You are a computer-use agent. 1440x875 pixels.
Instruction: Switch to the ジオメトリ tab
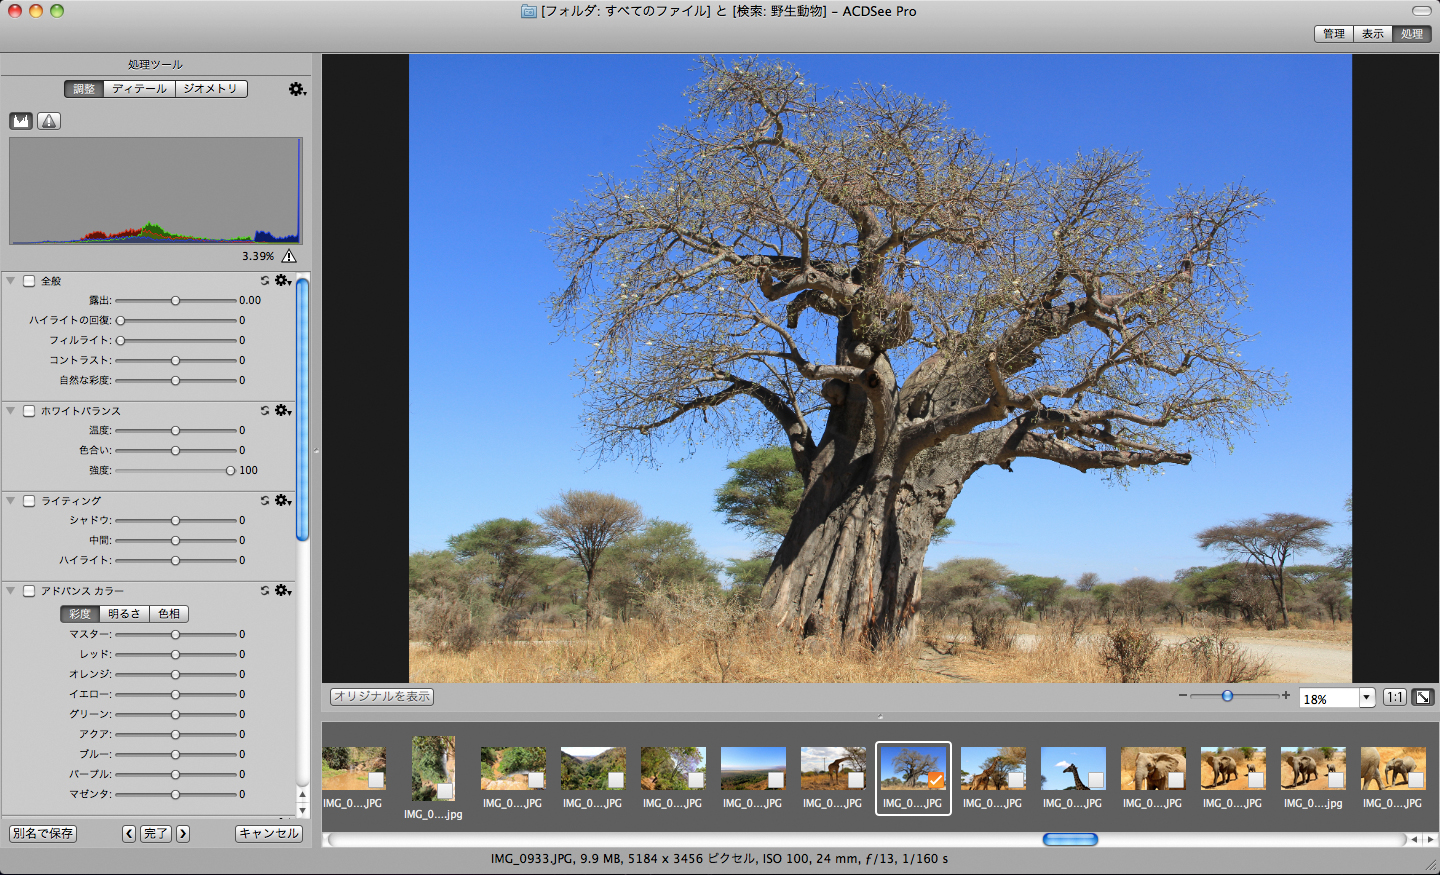(x=211, y=89)
